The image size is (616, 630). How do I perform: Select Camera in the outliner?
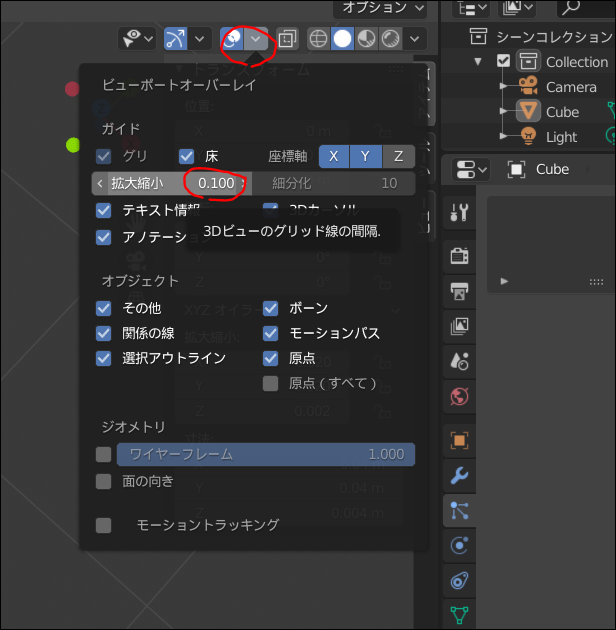tap(571, 87)
